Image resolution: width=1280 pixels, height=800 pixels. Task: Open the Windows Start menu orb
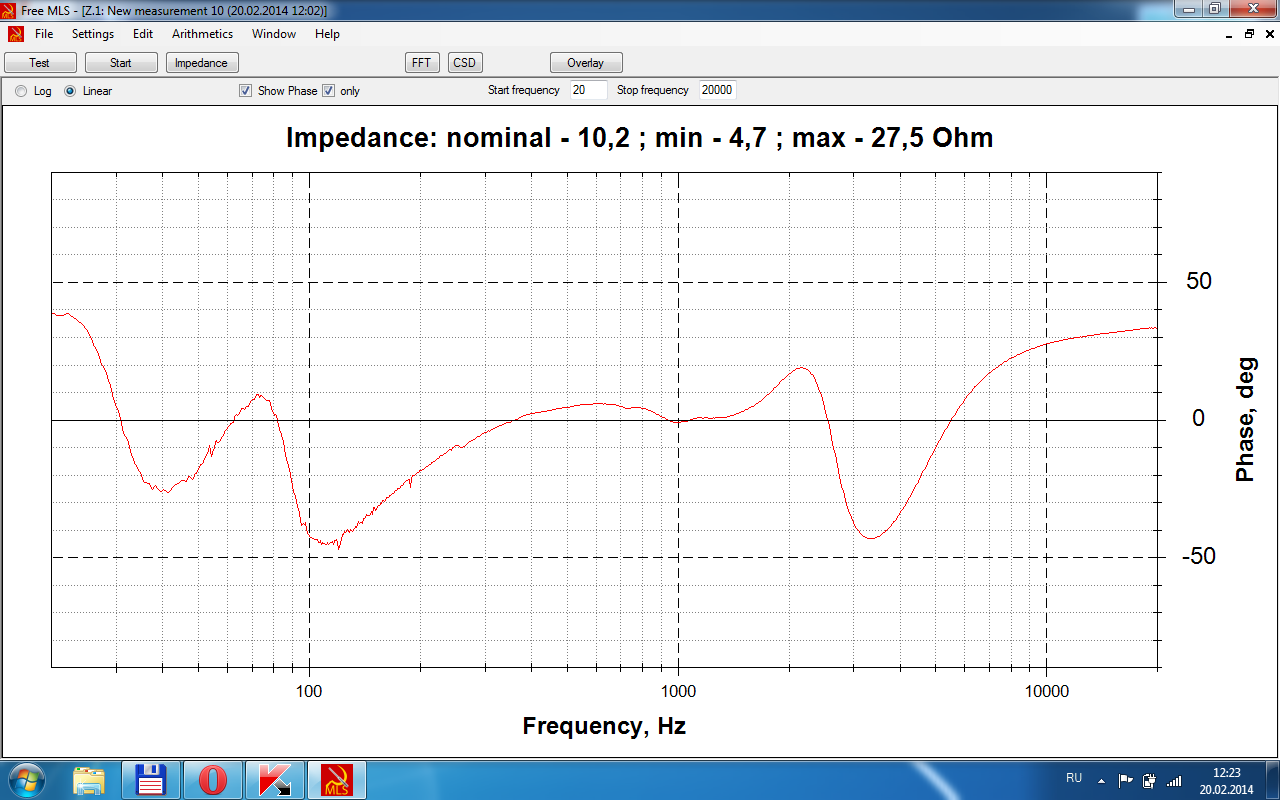coord(25,780)
